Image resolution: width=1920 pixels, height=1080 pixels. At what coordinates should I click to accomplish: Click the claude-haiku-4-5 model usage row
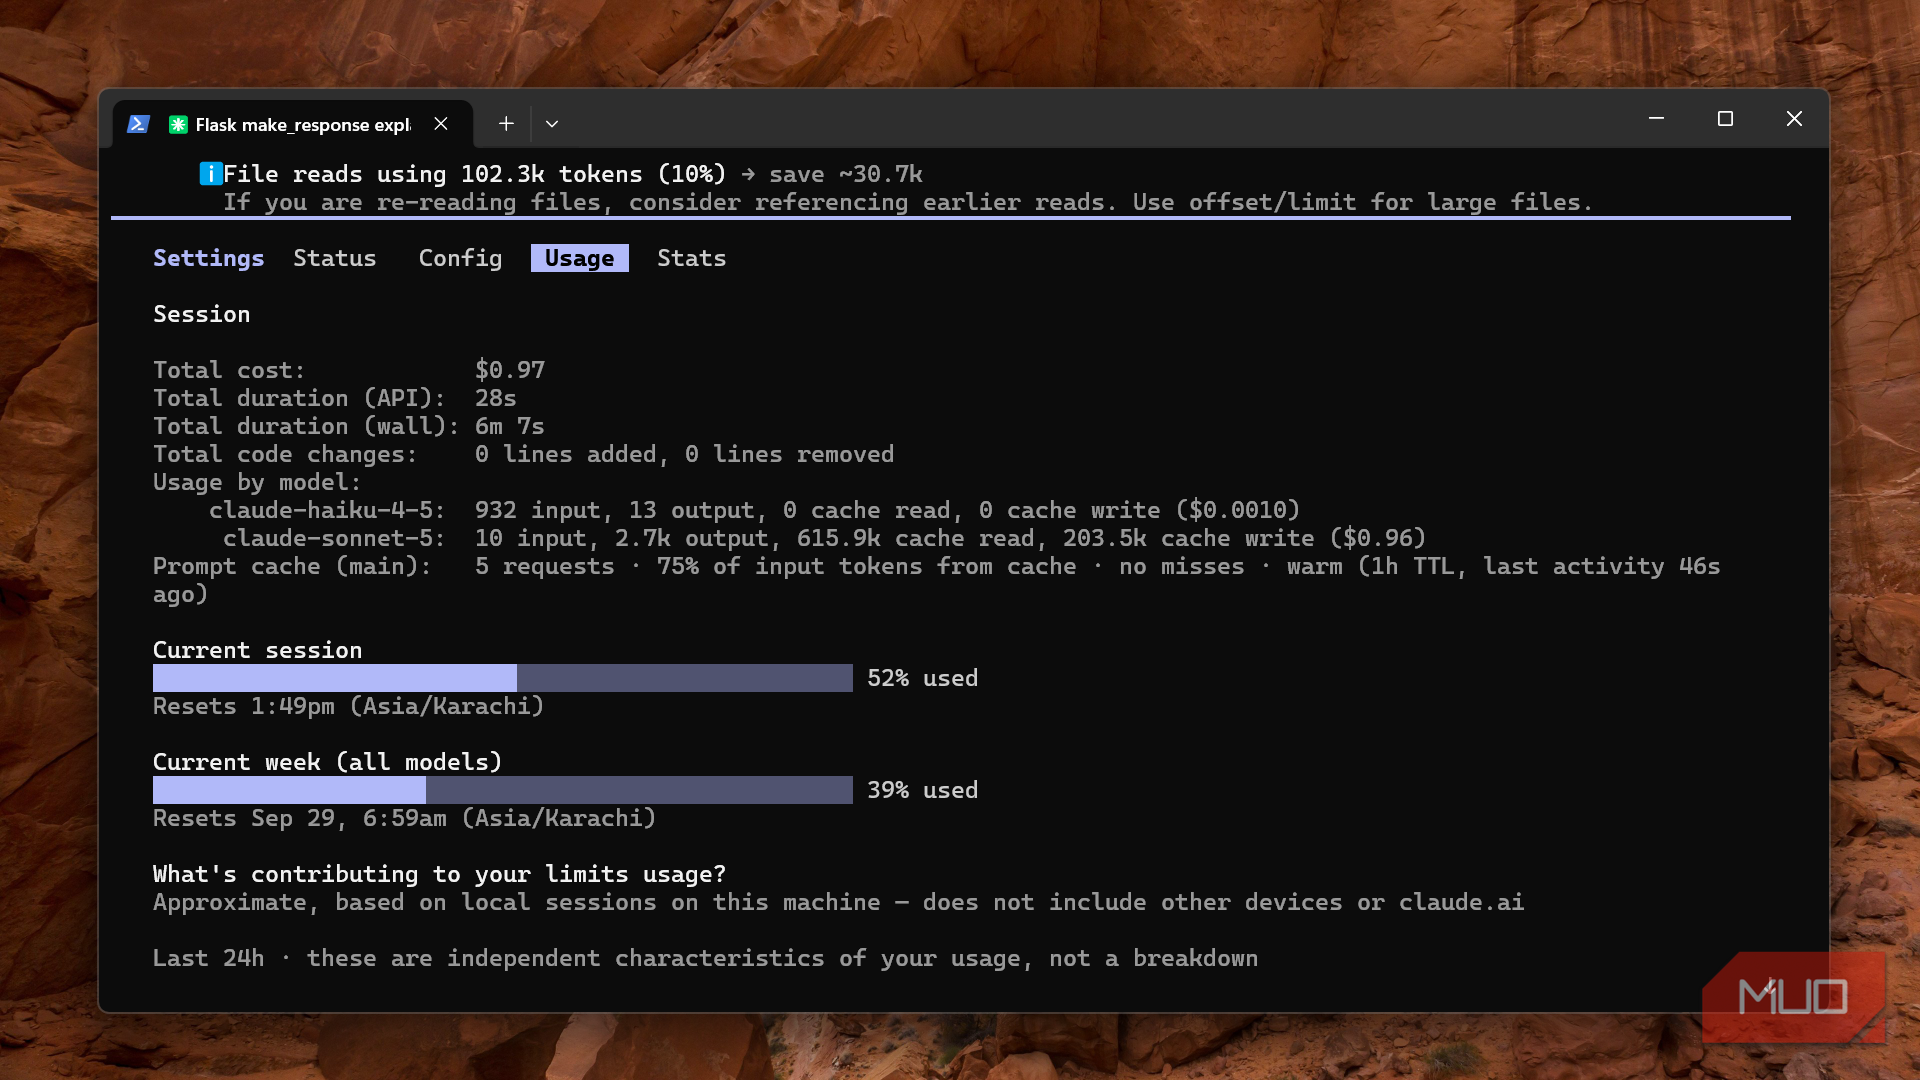(754, 510)
